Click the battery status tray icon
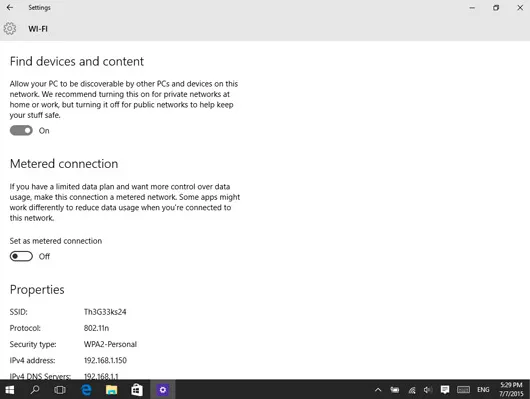 click(x=394, y=390)
